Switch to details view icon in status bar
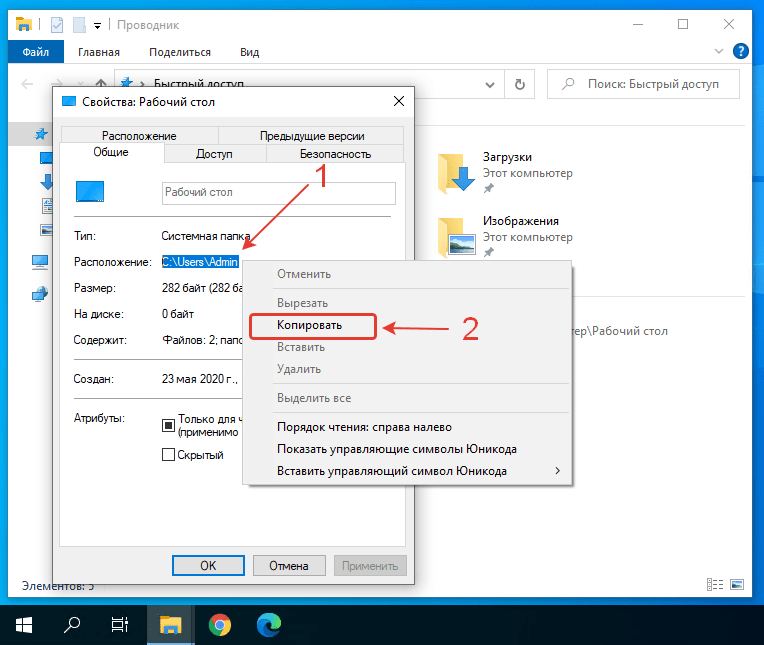 [715, 585]
